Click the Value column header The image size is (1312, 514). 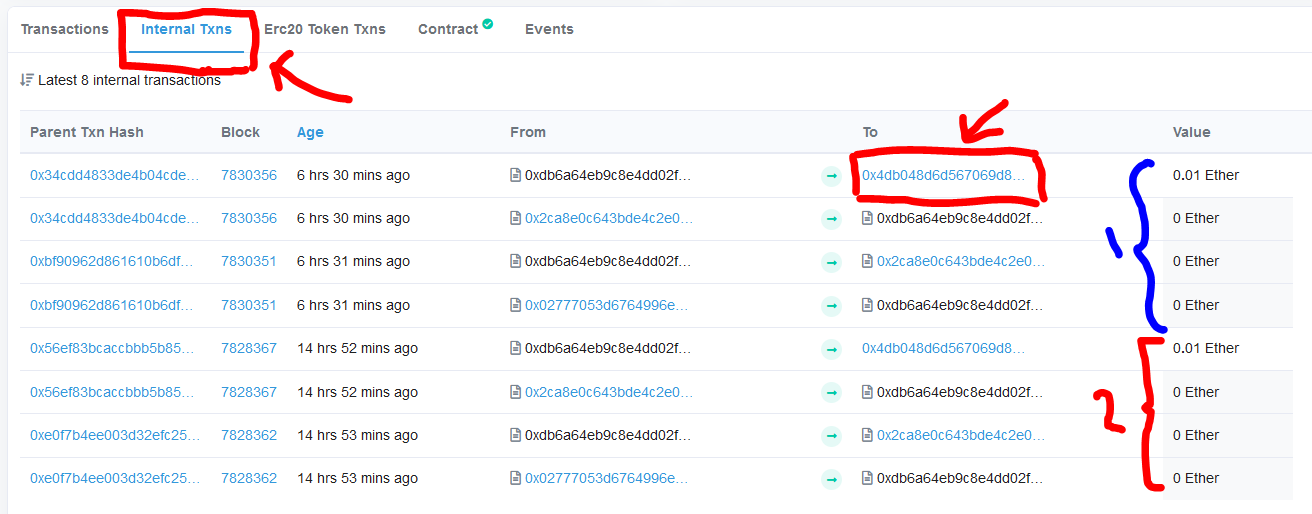click(x=1191, y=132)
